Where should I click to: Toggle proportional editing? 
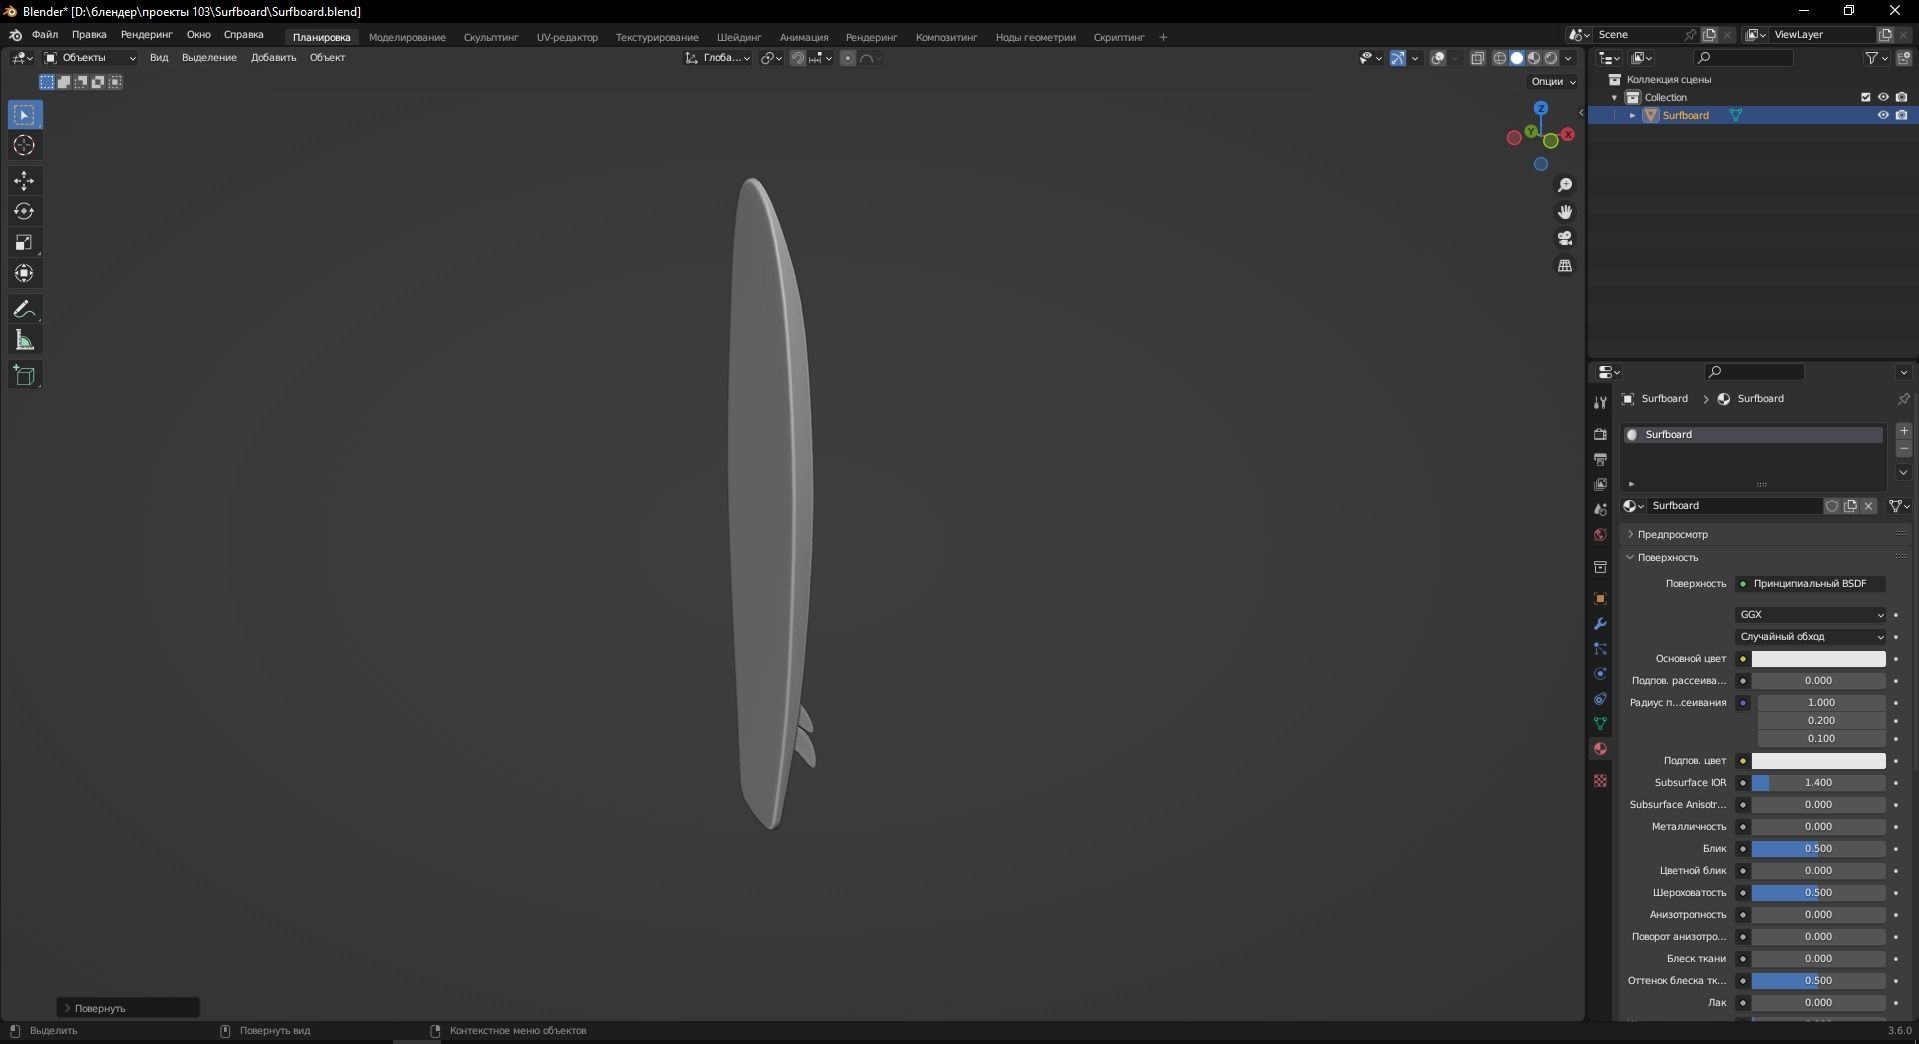[848, 58]
